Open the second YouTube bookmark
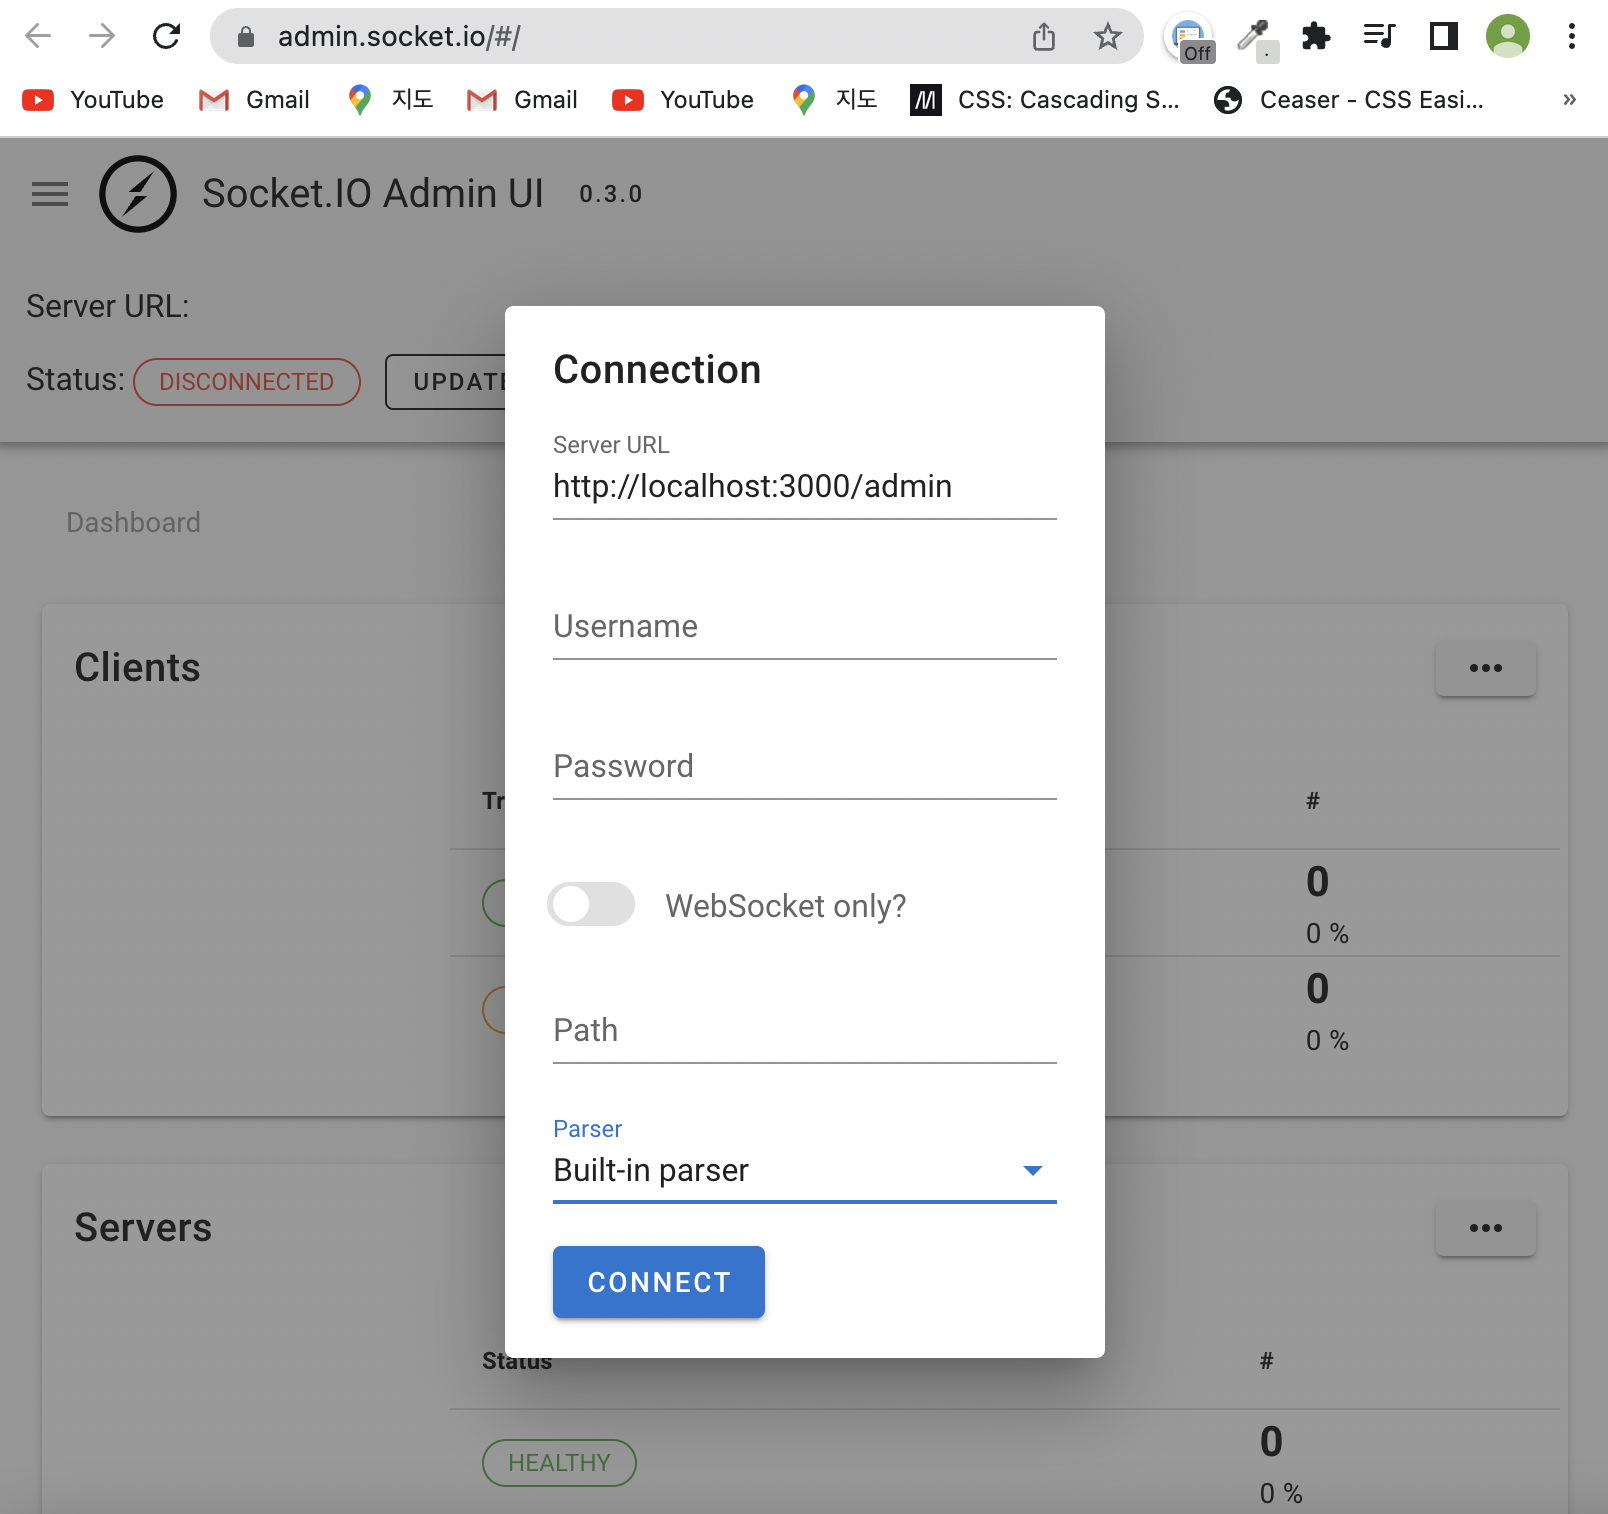 pyautogui.click(x=683, y=100)
